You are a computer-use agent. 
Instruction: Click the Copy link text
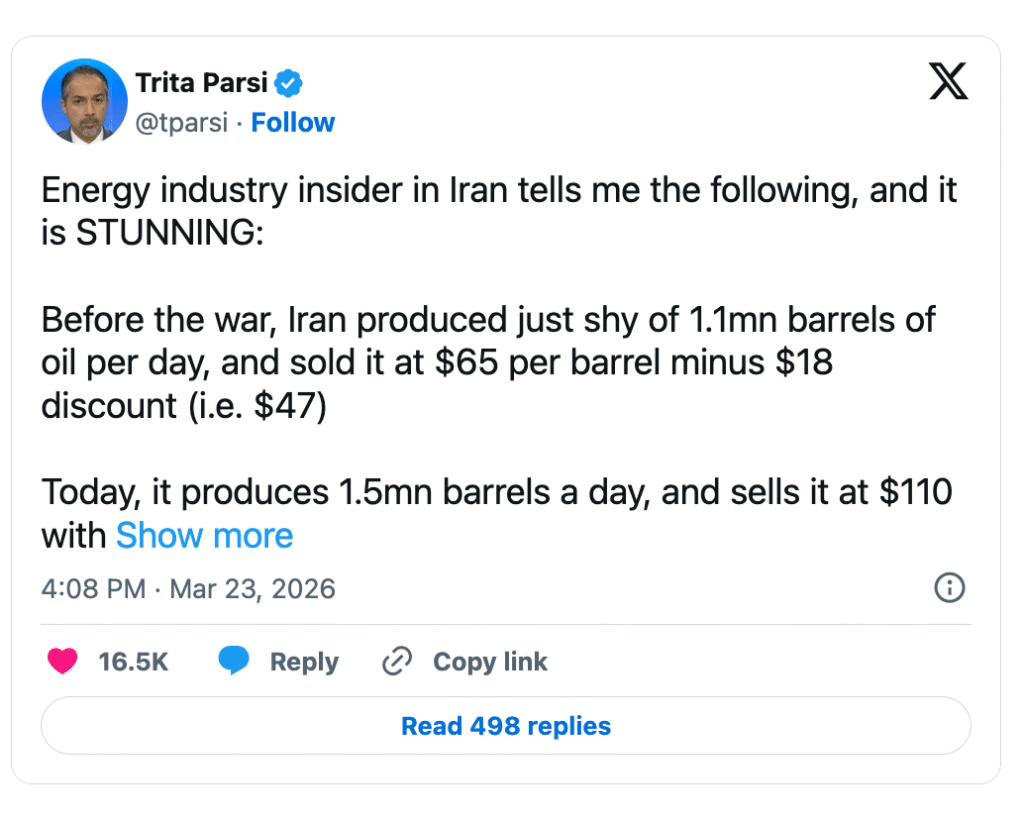pos(490,662)
